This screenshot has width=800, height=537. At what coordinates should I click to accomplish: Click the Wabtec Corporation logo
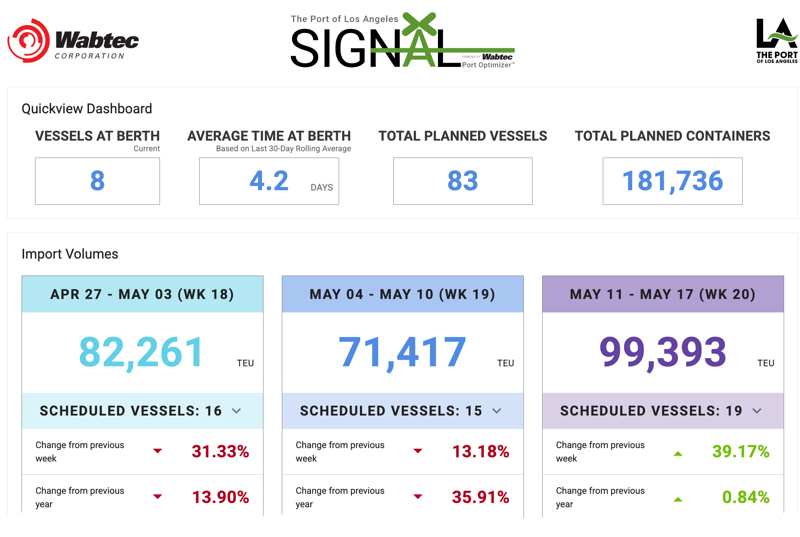pos(73,41)
